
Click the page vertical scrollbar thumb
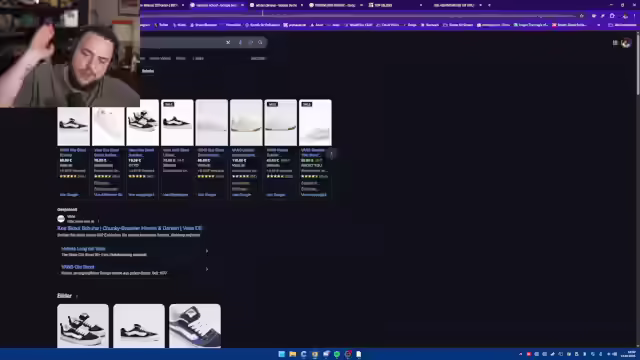click(638, 63)
